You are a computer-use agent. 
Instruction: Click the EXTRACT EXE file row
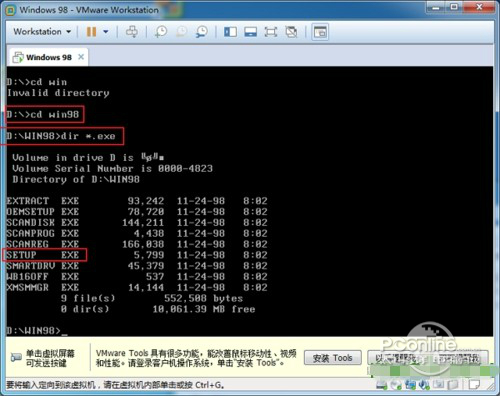(x=137, y=201)
